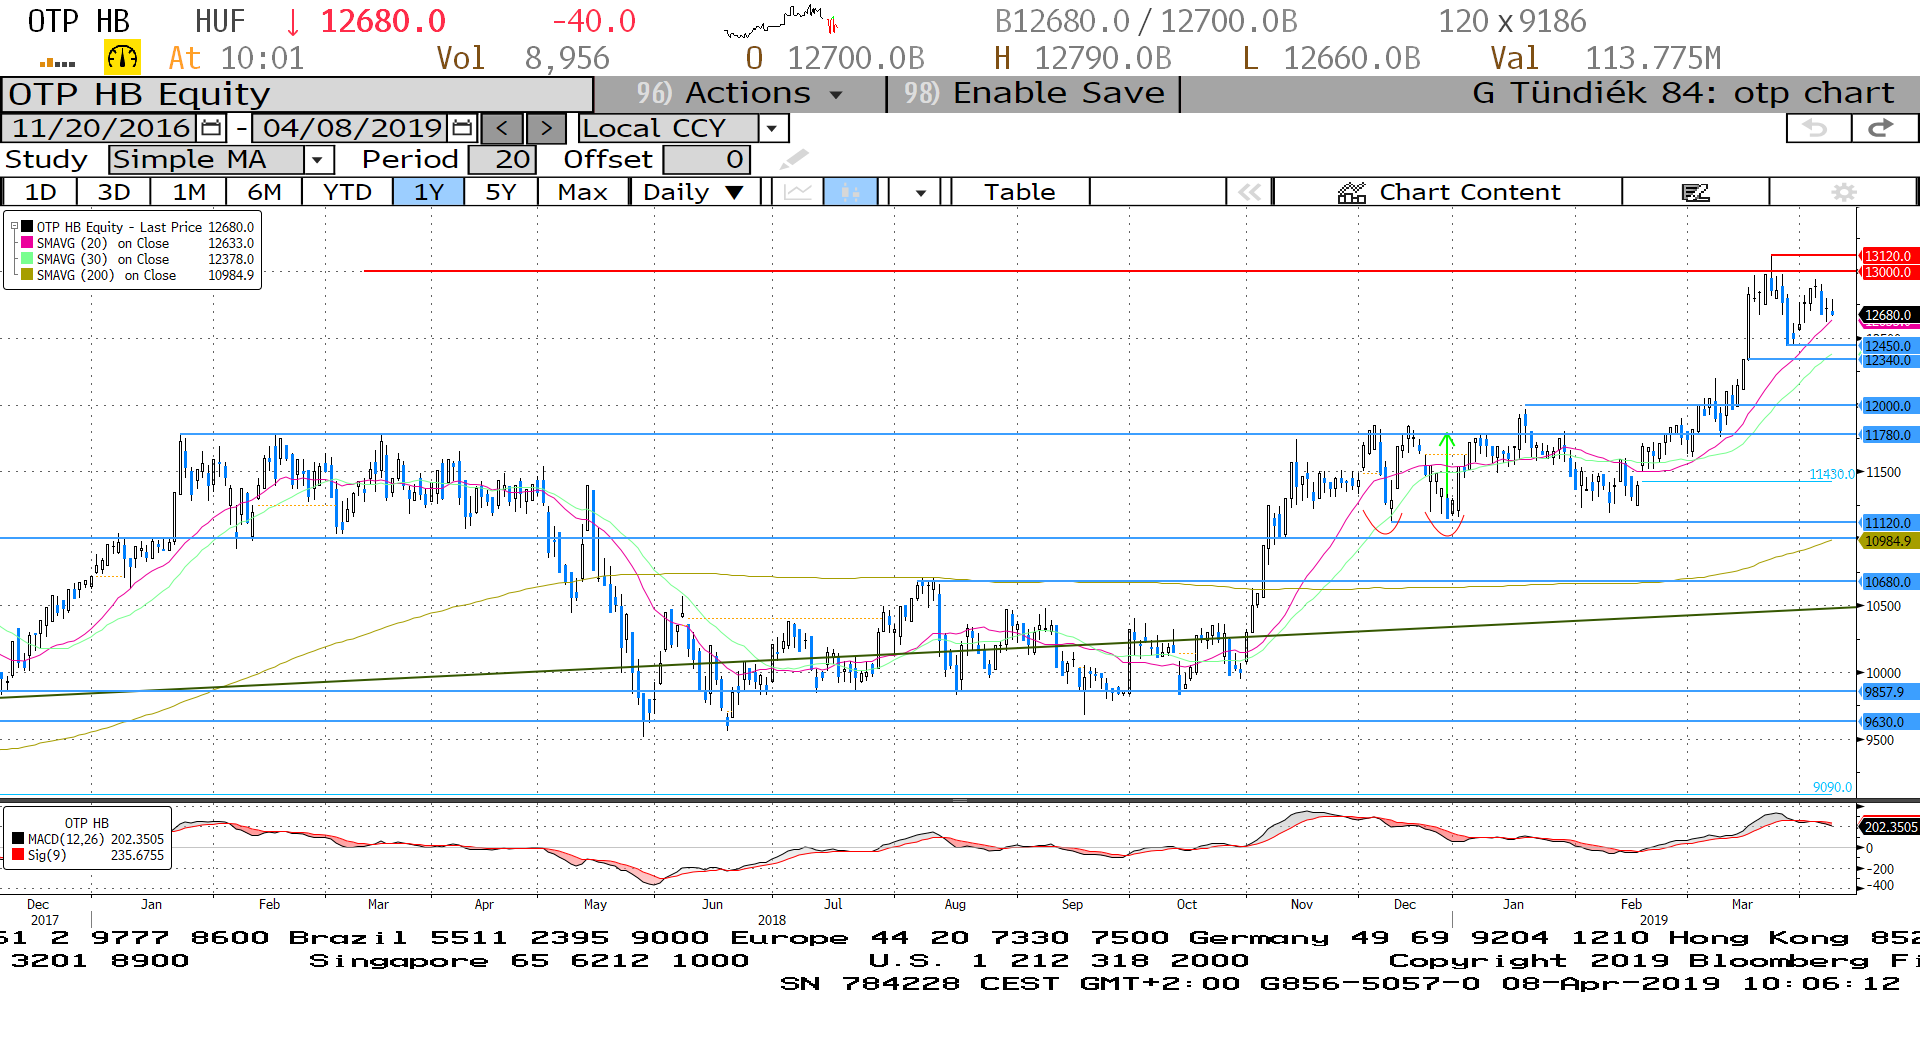The height and width of the screenshot is (1039, 1920).
Task: Click the red down price arrow
Action: click(x=293, y=22)
